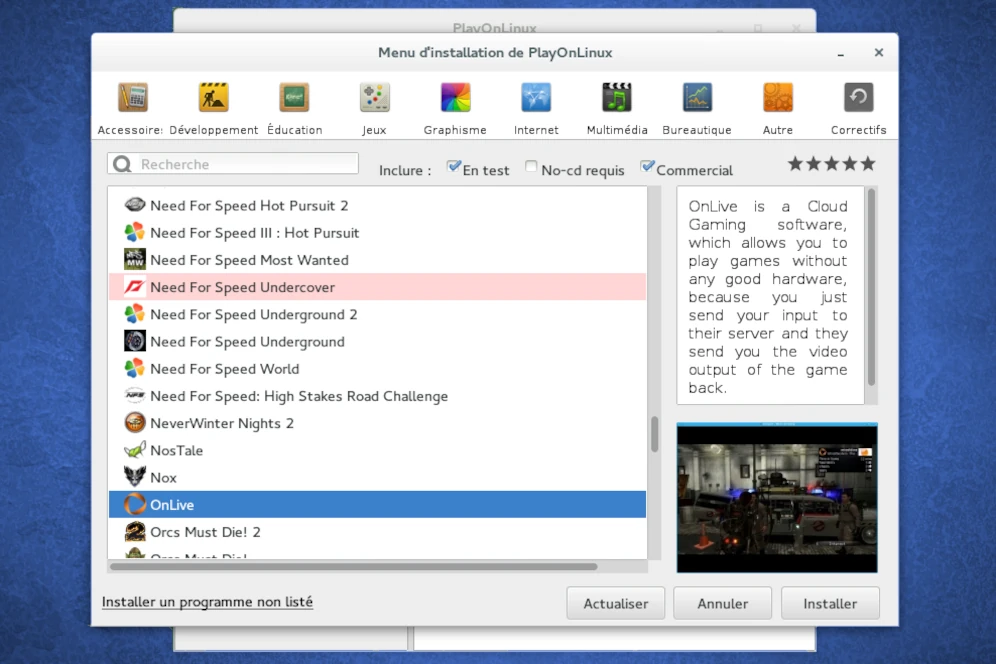Click the NosTale icon
The image size is (996, 664).
click(x=135, y=450)
